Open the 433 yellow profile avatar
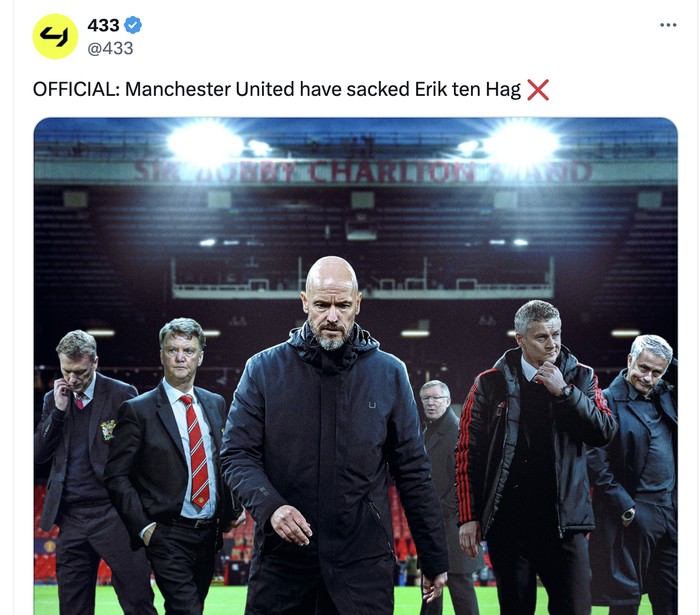 (55, 37)
